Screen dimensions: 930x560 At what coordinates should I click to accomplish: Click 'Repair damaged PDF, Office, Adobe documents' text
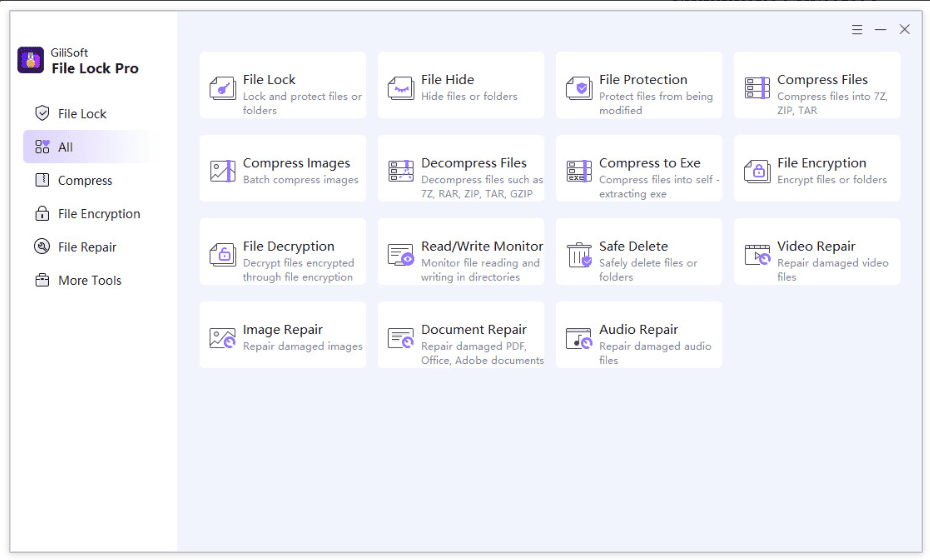[x=482, y=353]
